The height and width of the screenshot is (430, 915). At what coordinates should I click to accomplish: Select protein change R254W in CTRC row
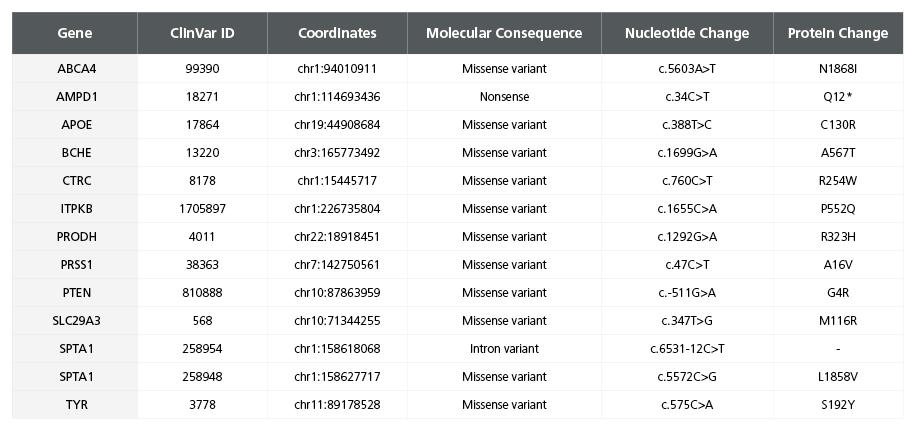coord(838,181)
